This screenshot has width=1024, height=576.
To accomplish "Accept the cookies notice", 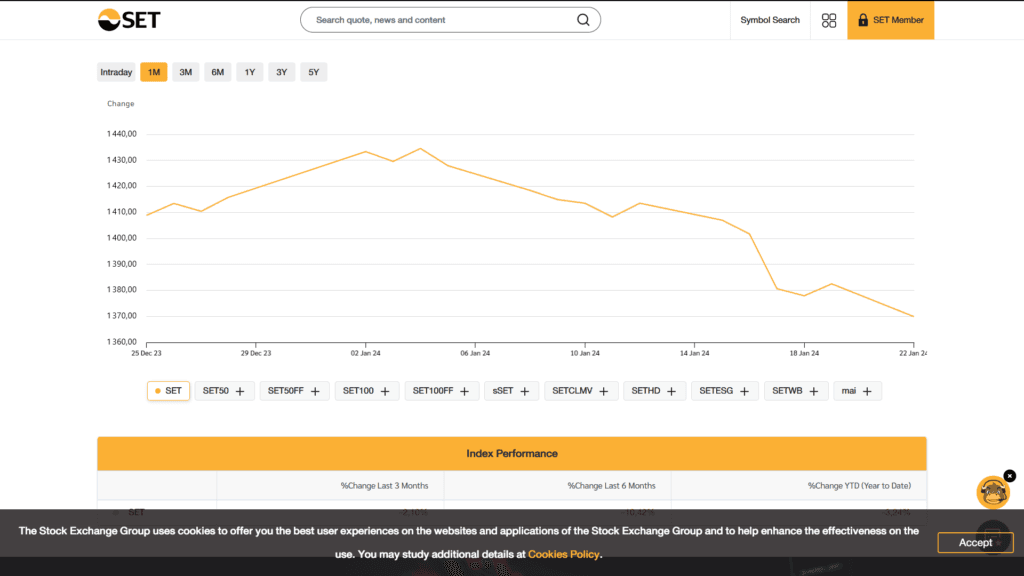I will tap(975, 542).
